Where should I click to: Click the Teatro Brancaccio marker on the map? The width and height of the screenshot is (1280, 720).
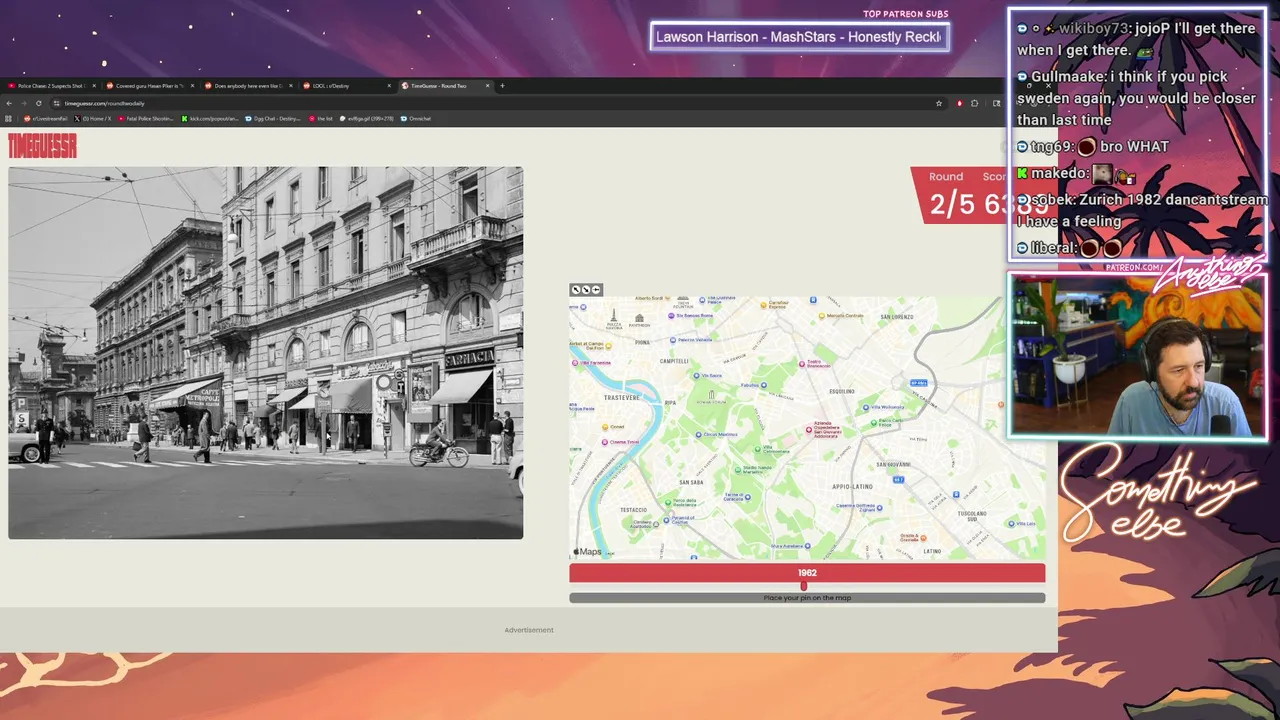[x=802, y=363]
